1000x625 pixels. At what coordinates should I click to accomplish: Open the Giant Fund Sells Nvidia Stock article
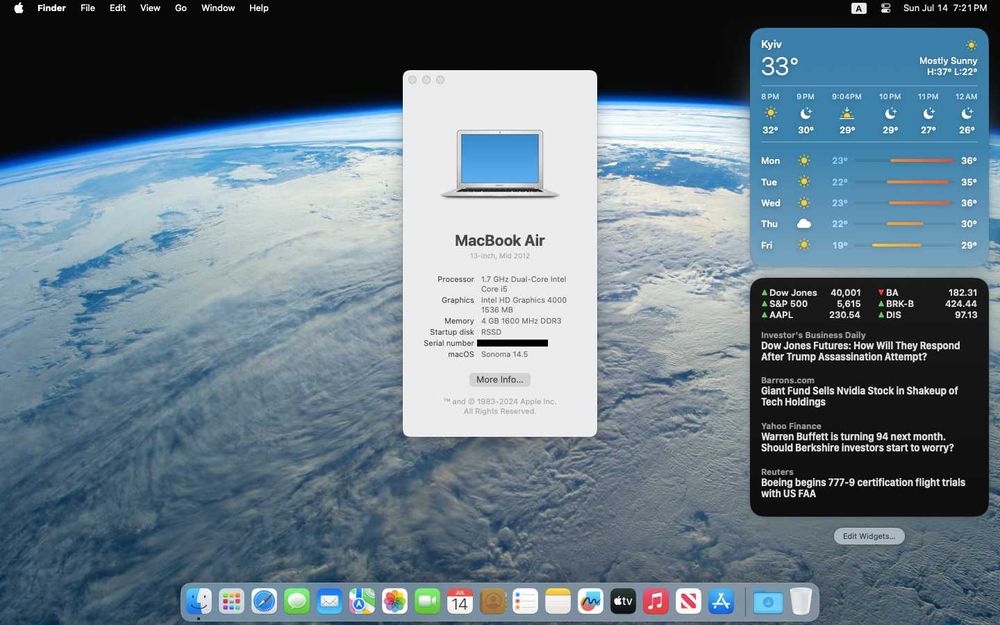pyautogui.click(x=859, y=396)
